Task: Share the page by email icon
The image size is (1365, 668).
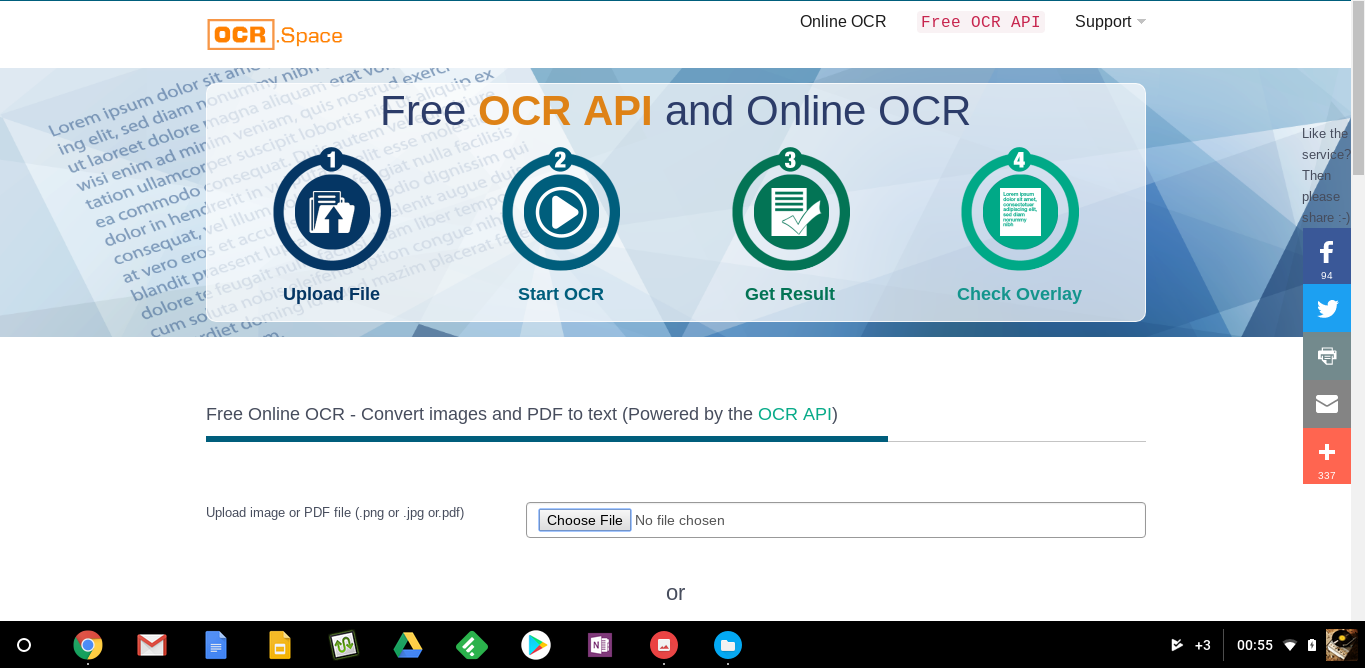Action: click(x=1327, y=404)
